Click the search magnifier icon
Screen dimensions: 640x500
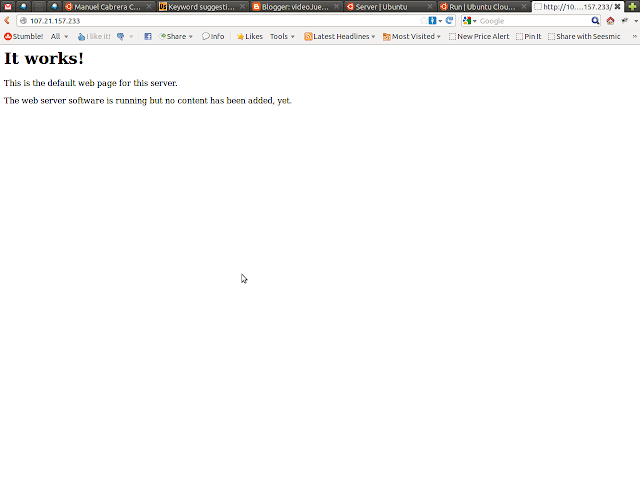595,20
